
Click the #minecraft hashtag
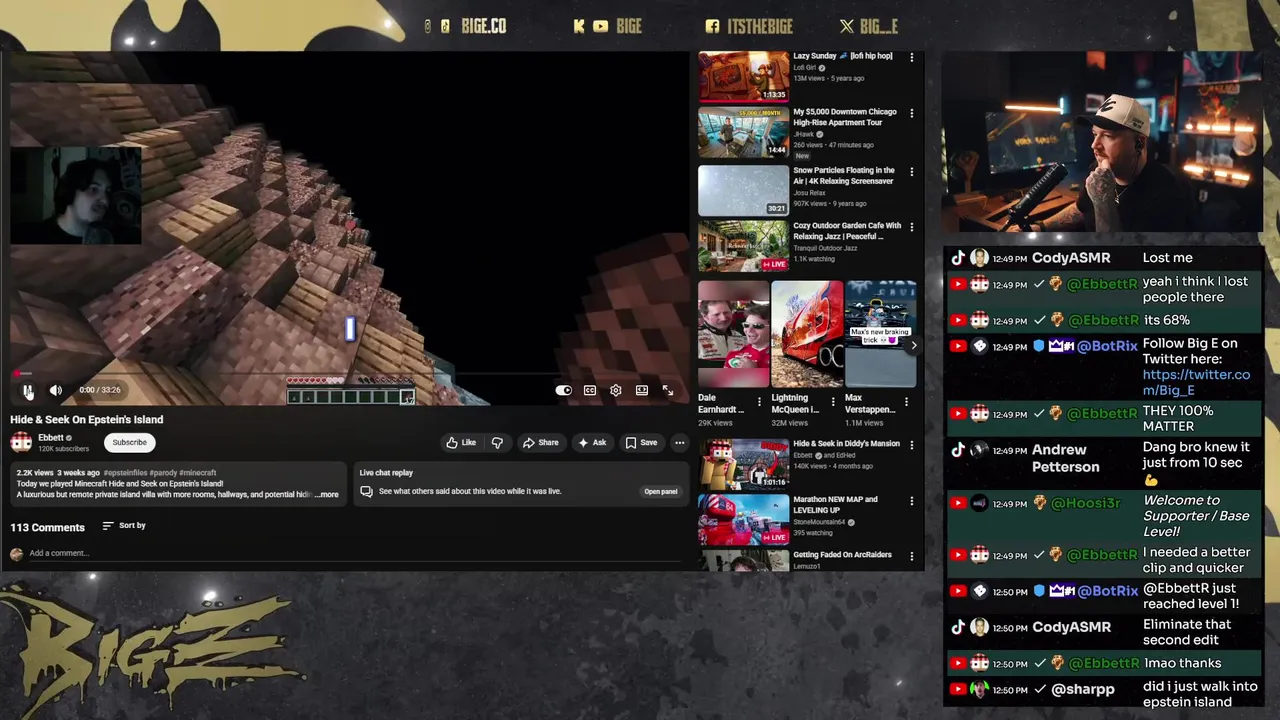(x=198, y=473)
